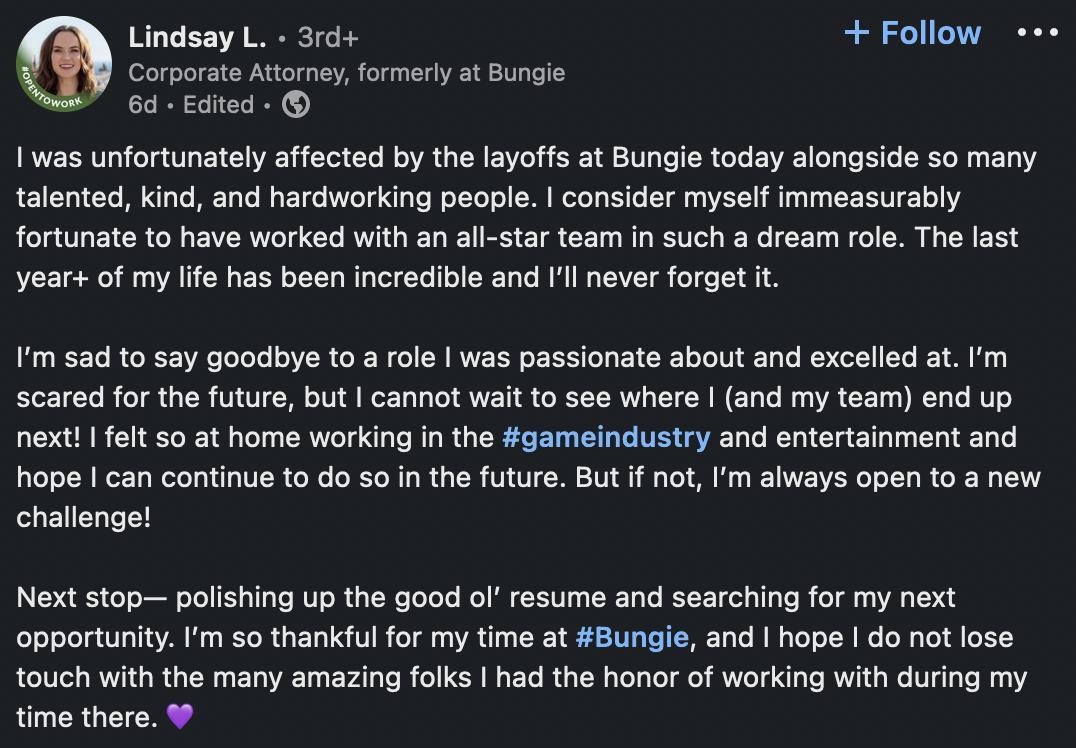Open the poster's profile photo

click(x=64, y=63)
